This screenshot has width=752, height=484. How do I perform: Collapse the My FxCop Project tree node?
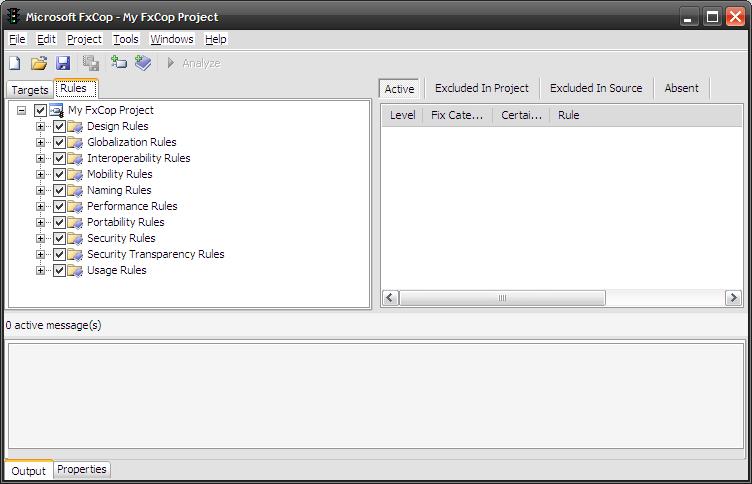[22, 110]
